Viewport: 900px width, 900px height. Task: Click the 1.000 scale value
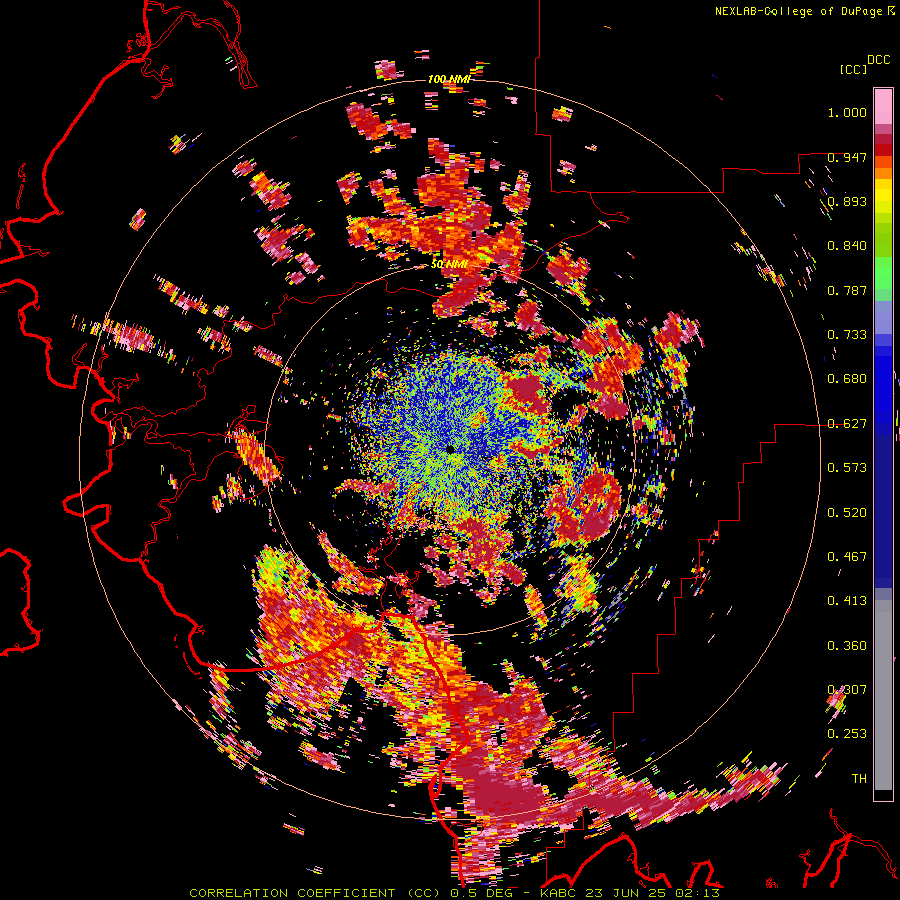pos(847,112)
